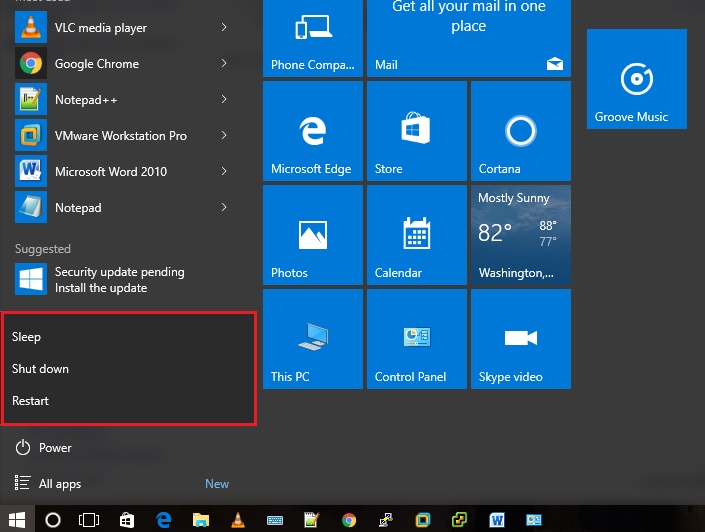Open Control Panel from the taskbar

(x=534, y=520)
